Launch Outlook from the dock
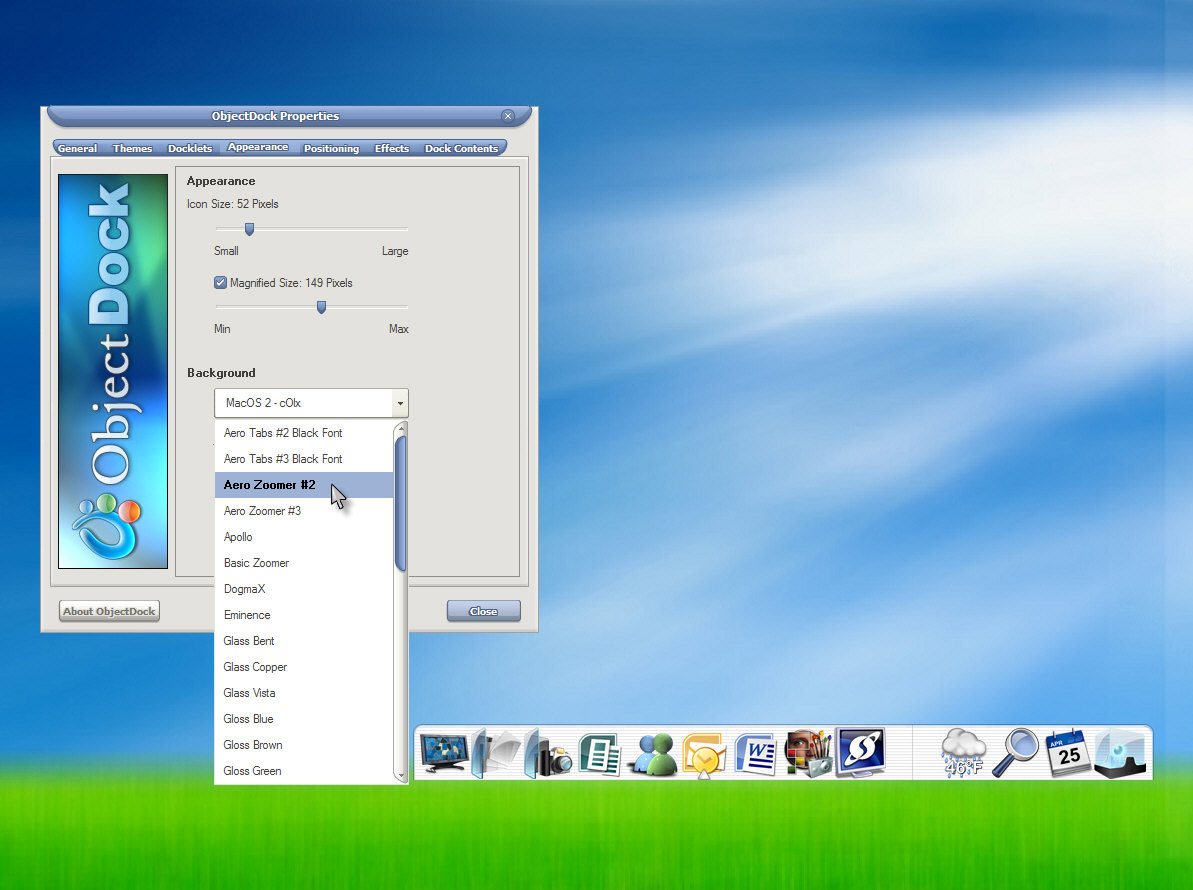The image size is (1193, 890). pos(704,755)
